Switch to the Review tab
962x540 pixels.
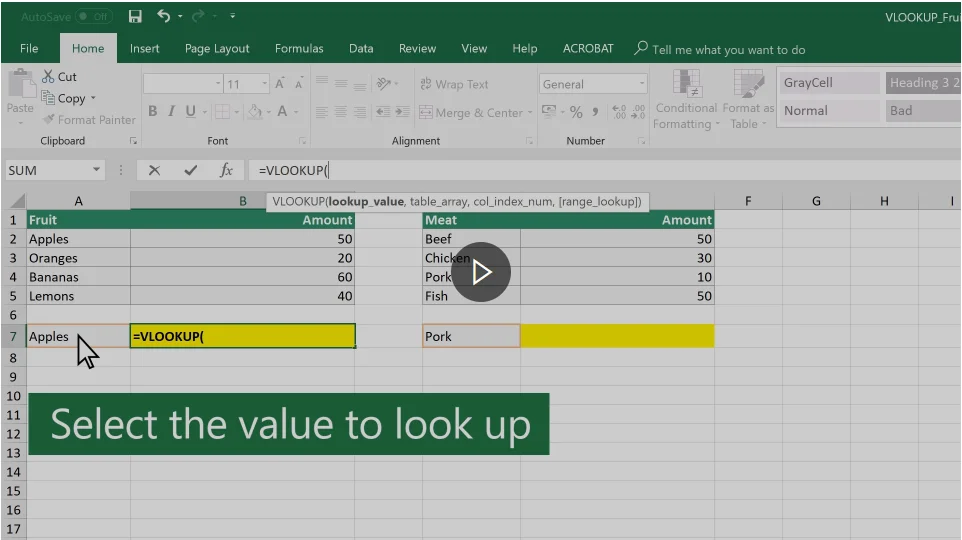(x=417, y=48)
